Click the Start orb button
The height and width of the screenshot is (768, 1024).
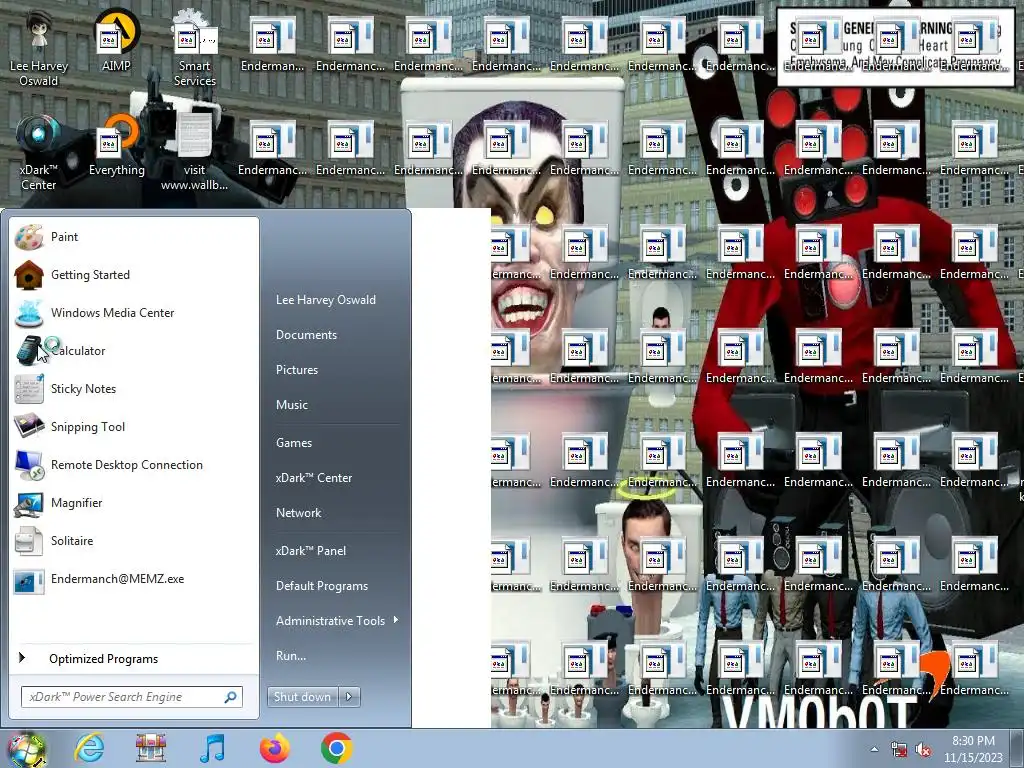tap(26, 749)
